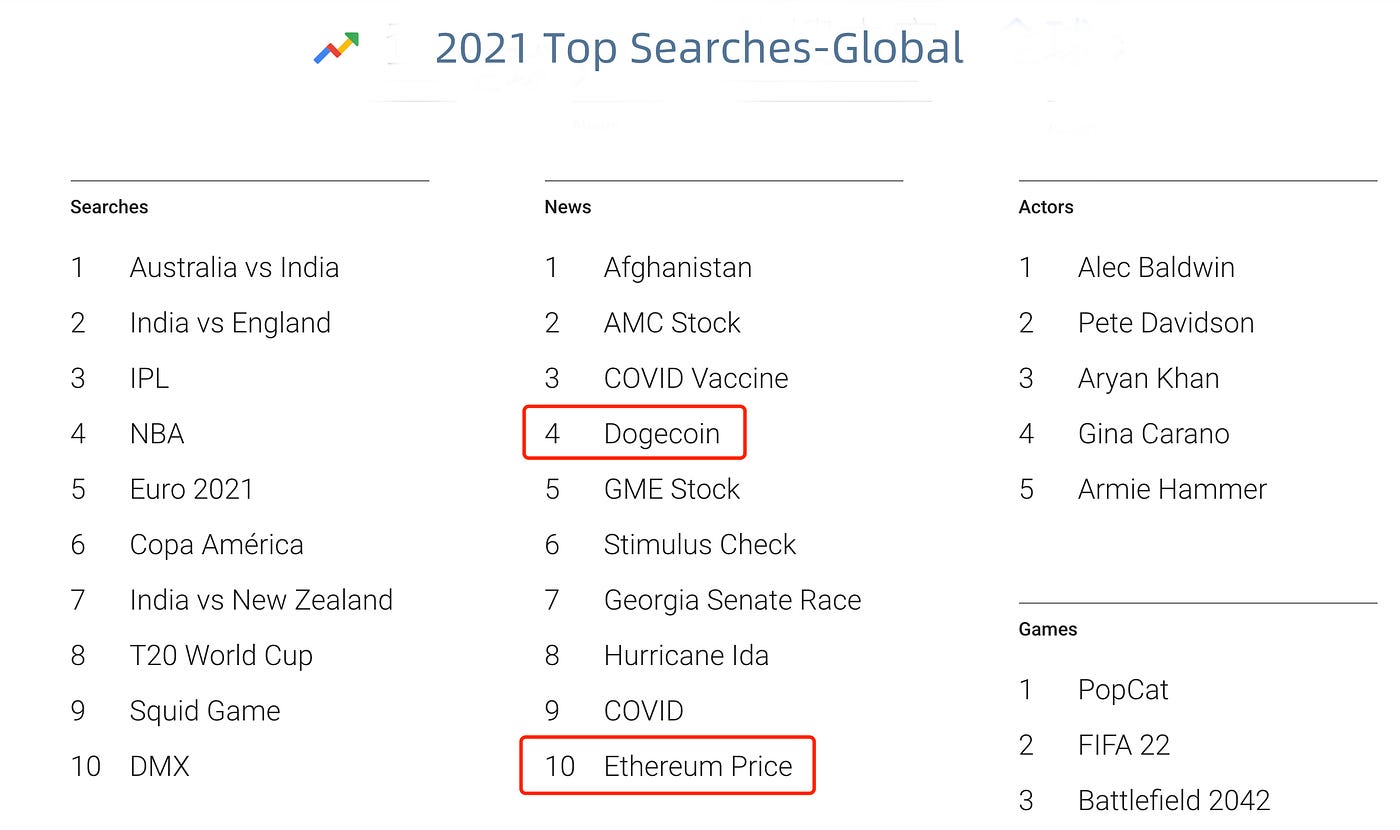Click the Squid Game search entry
This screenshot has width=1400, height=830.
coord(205,711)
